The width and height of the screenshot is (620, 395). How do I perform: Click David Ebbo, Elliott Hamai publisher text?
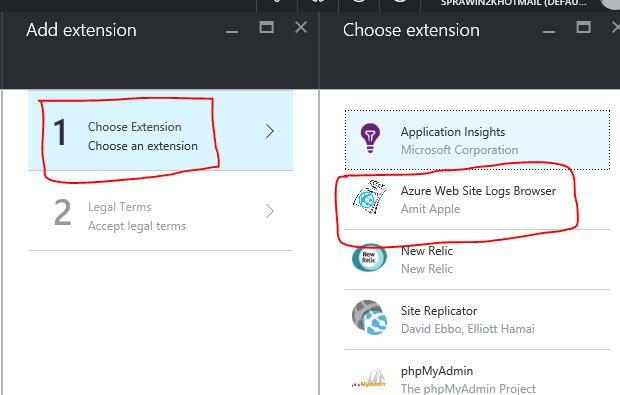[x=468, y=329]
